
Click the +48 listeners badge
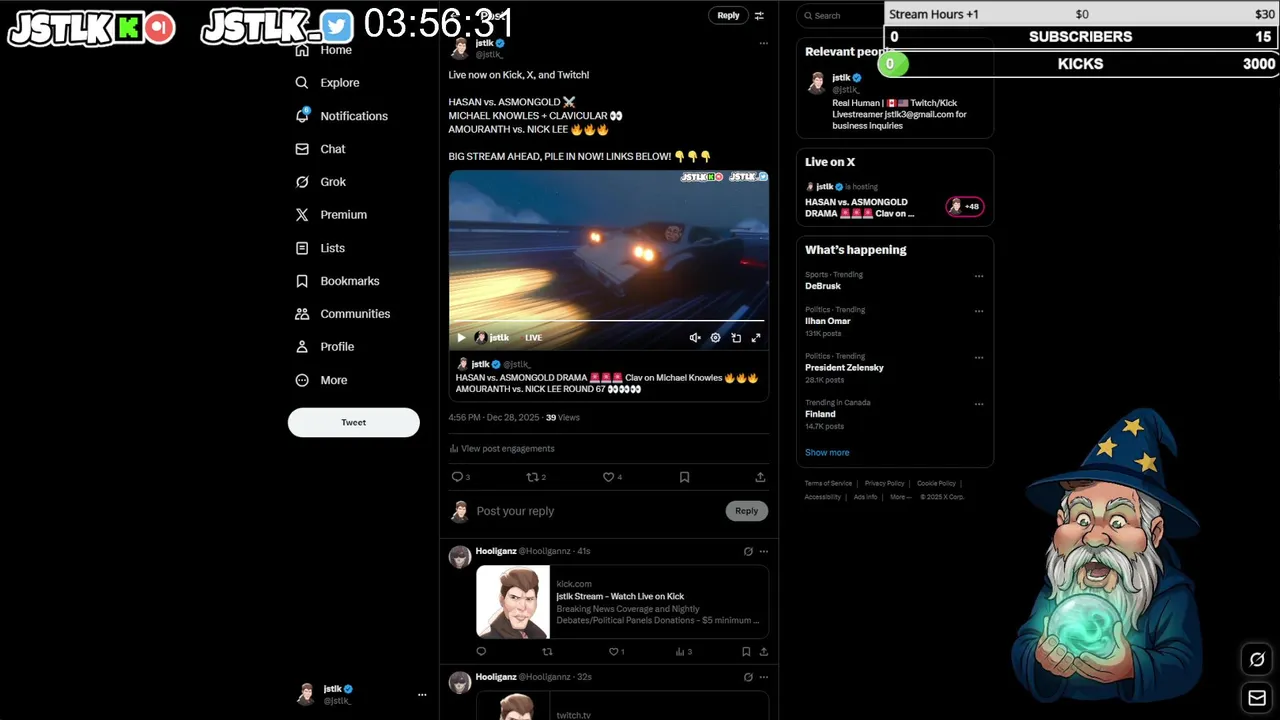point(965,207)
